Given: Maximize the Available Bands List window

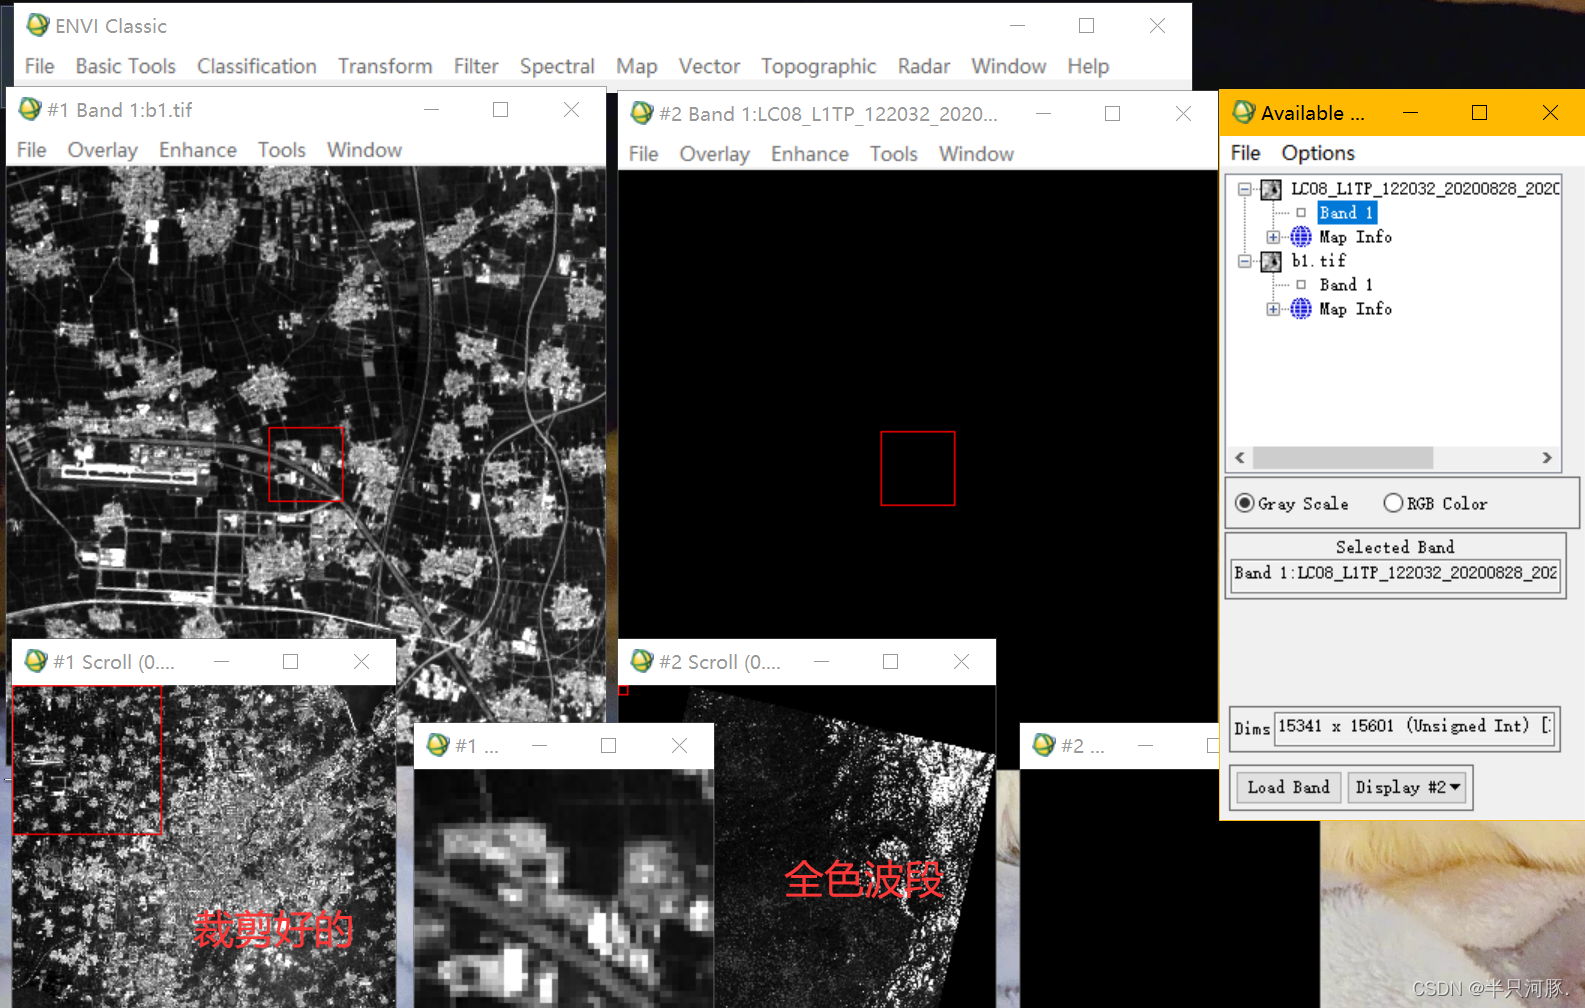Looking at the screenshot, I should click(1479, 113).
